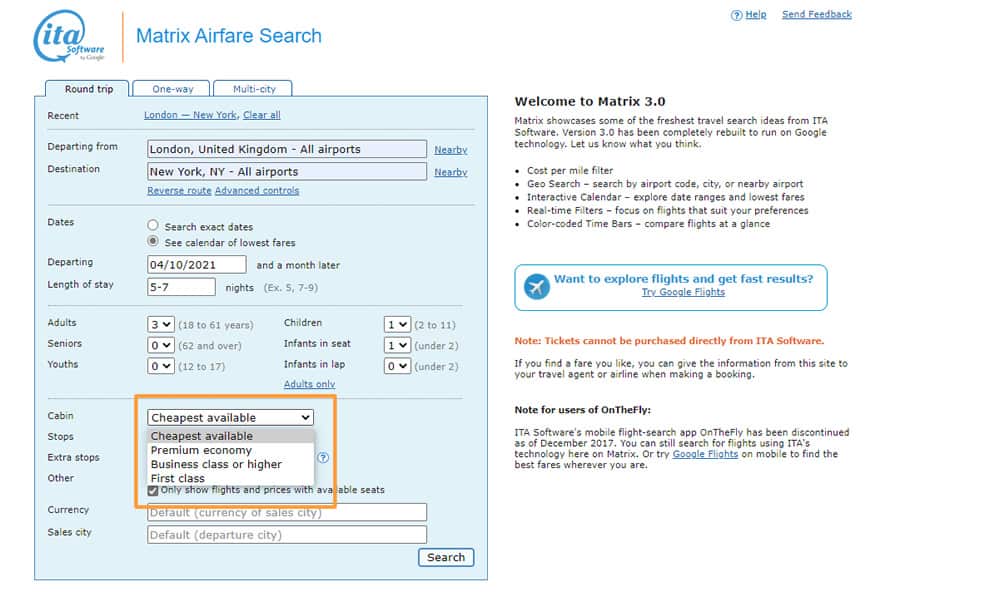The image size is (1000, 592).
Task: Collapse the Cabin dropdown
Action: point(230,417)
